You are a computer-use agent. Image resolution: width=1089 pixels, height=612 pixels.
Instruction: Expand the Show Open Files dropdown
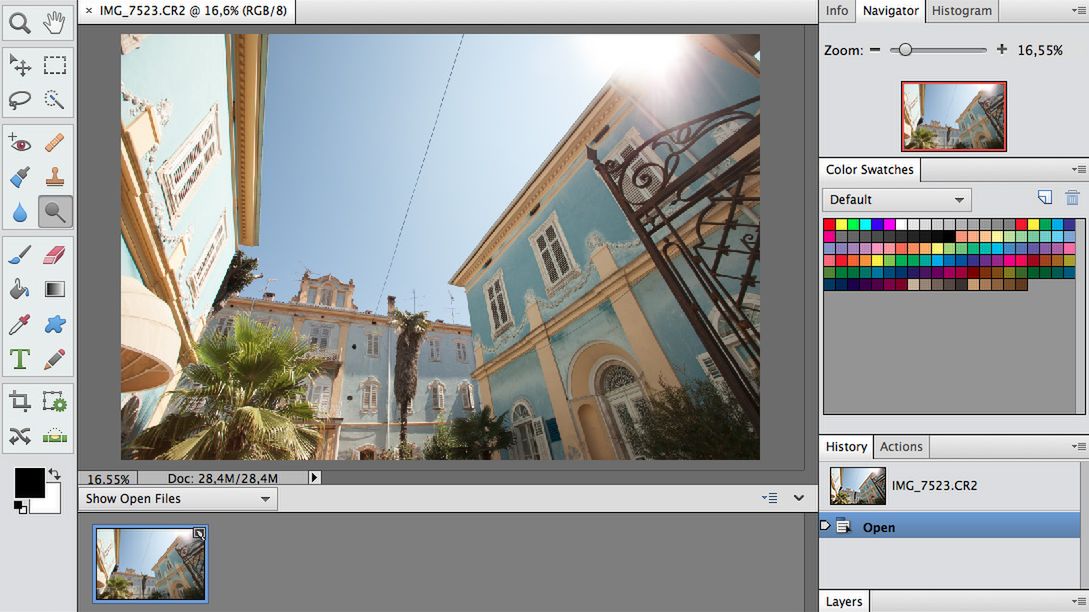coord(263,498)
